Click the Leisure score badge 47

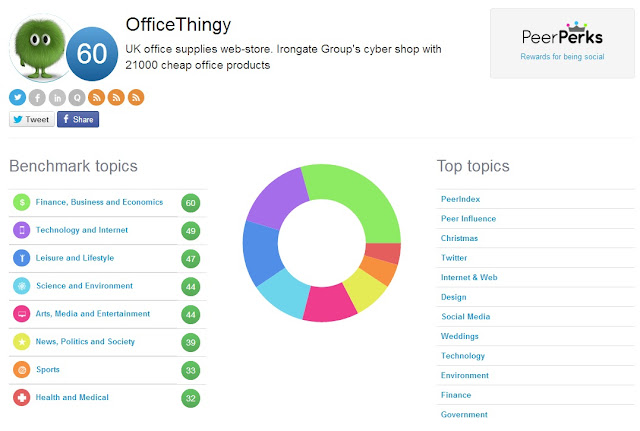[x=191, y=259]
